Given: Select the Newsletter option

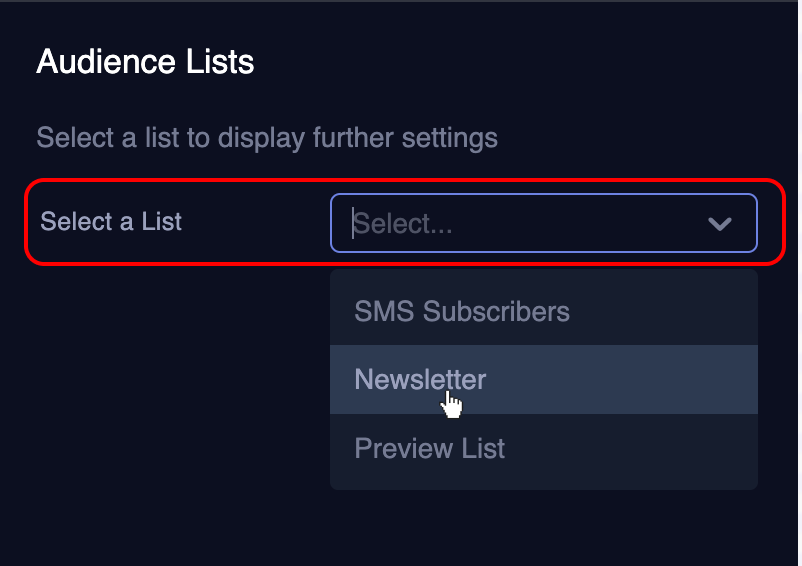Looking at the screenshot, I should coord(544,379).
